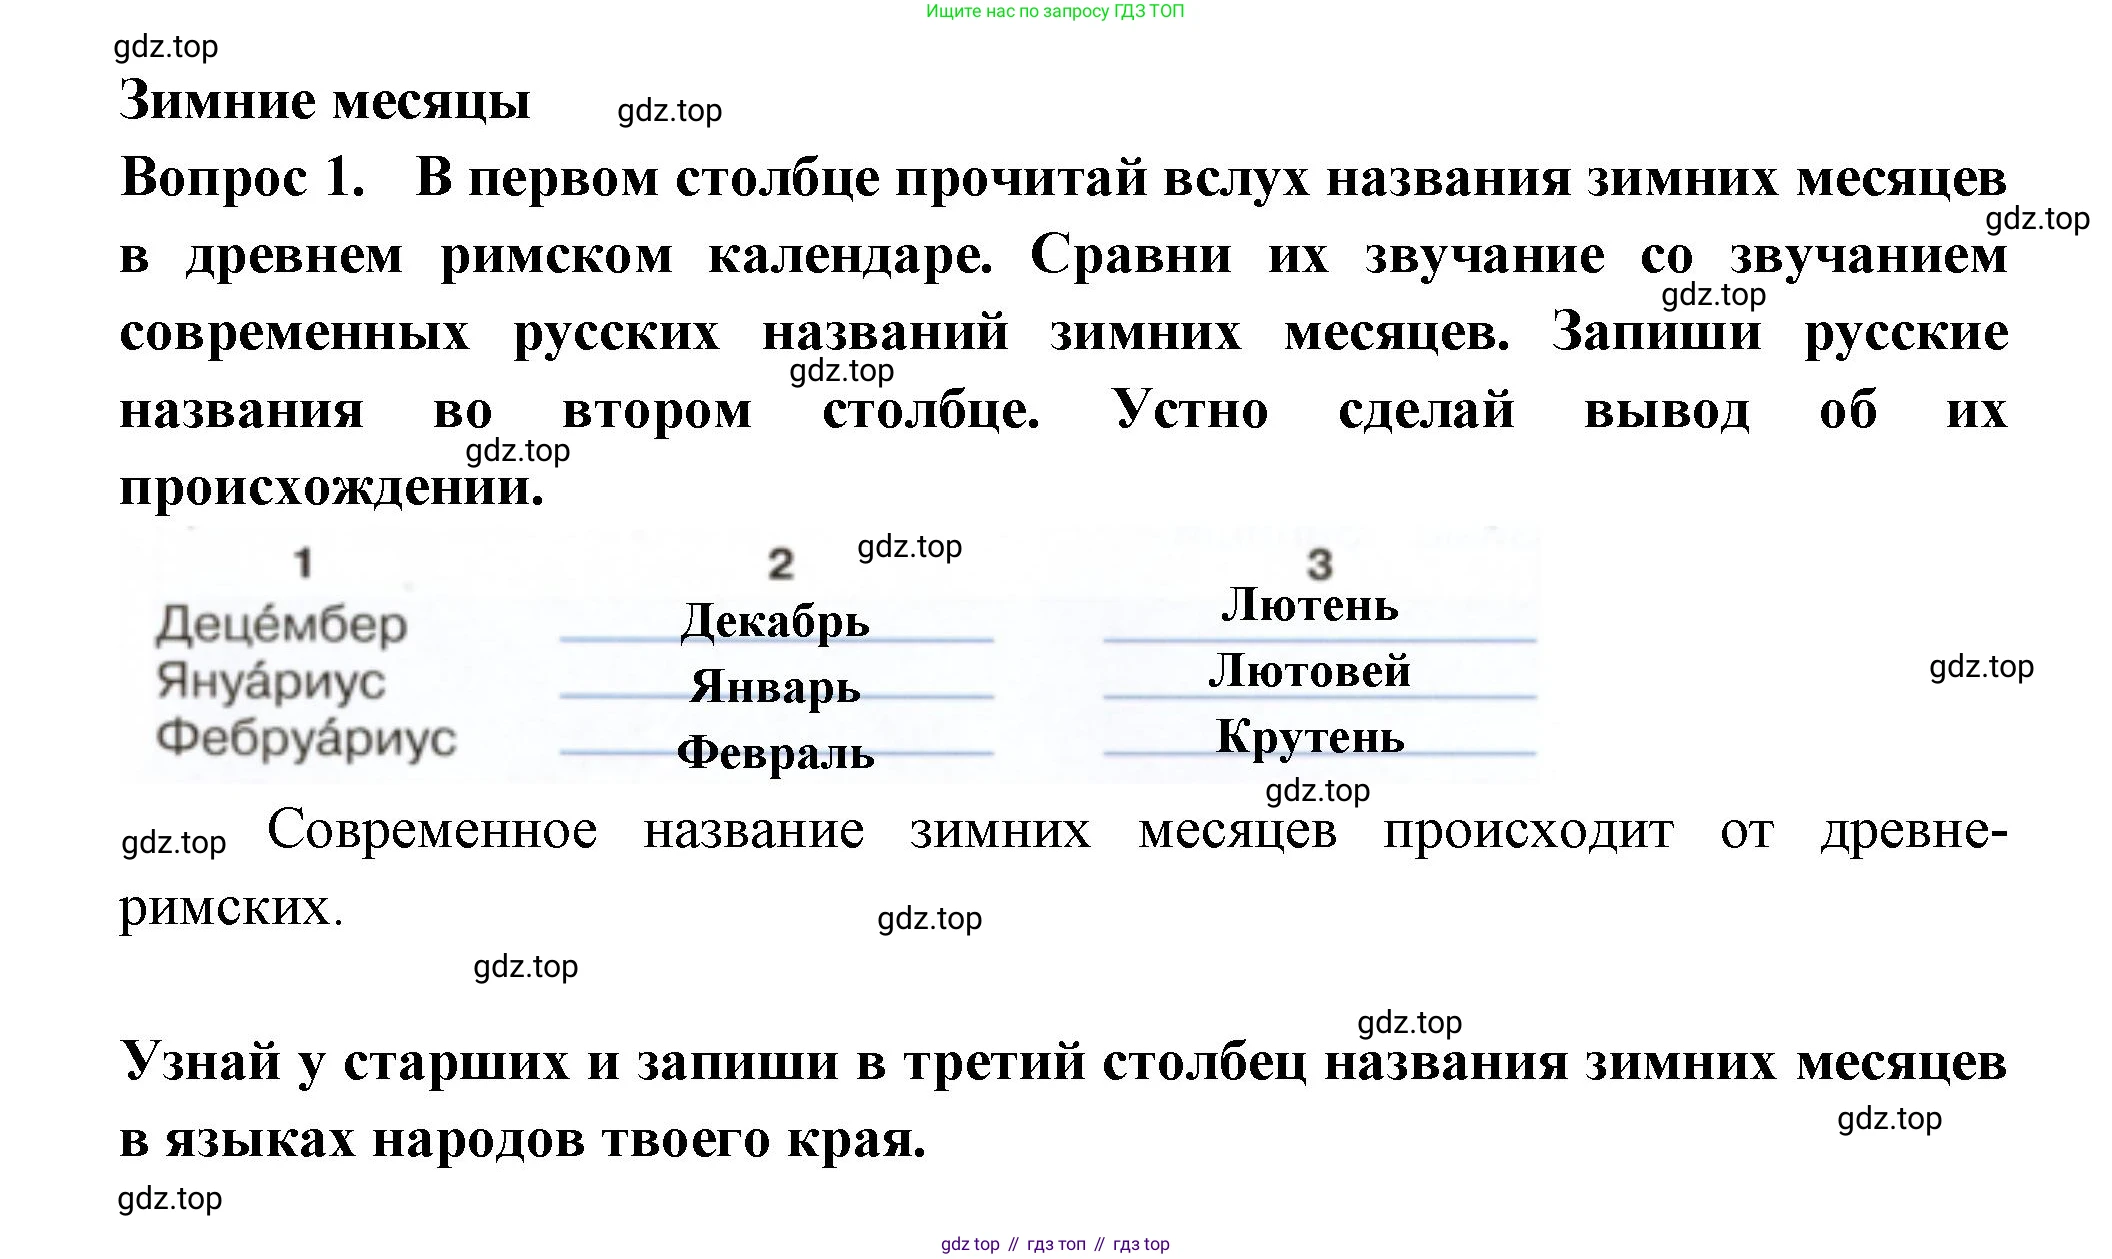Click the 'Зимние месяцы' heading
Screen dimensions: 2112x1259
[x=324, y=101]
